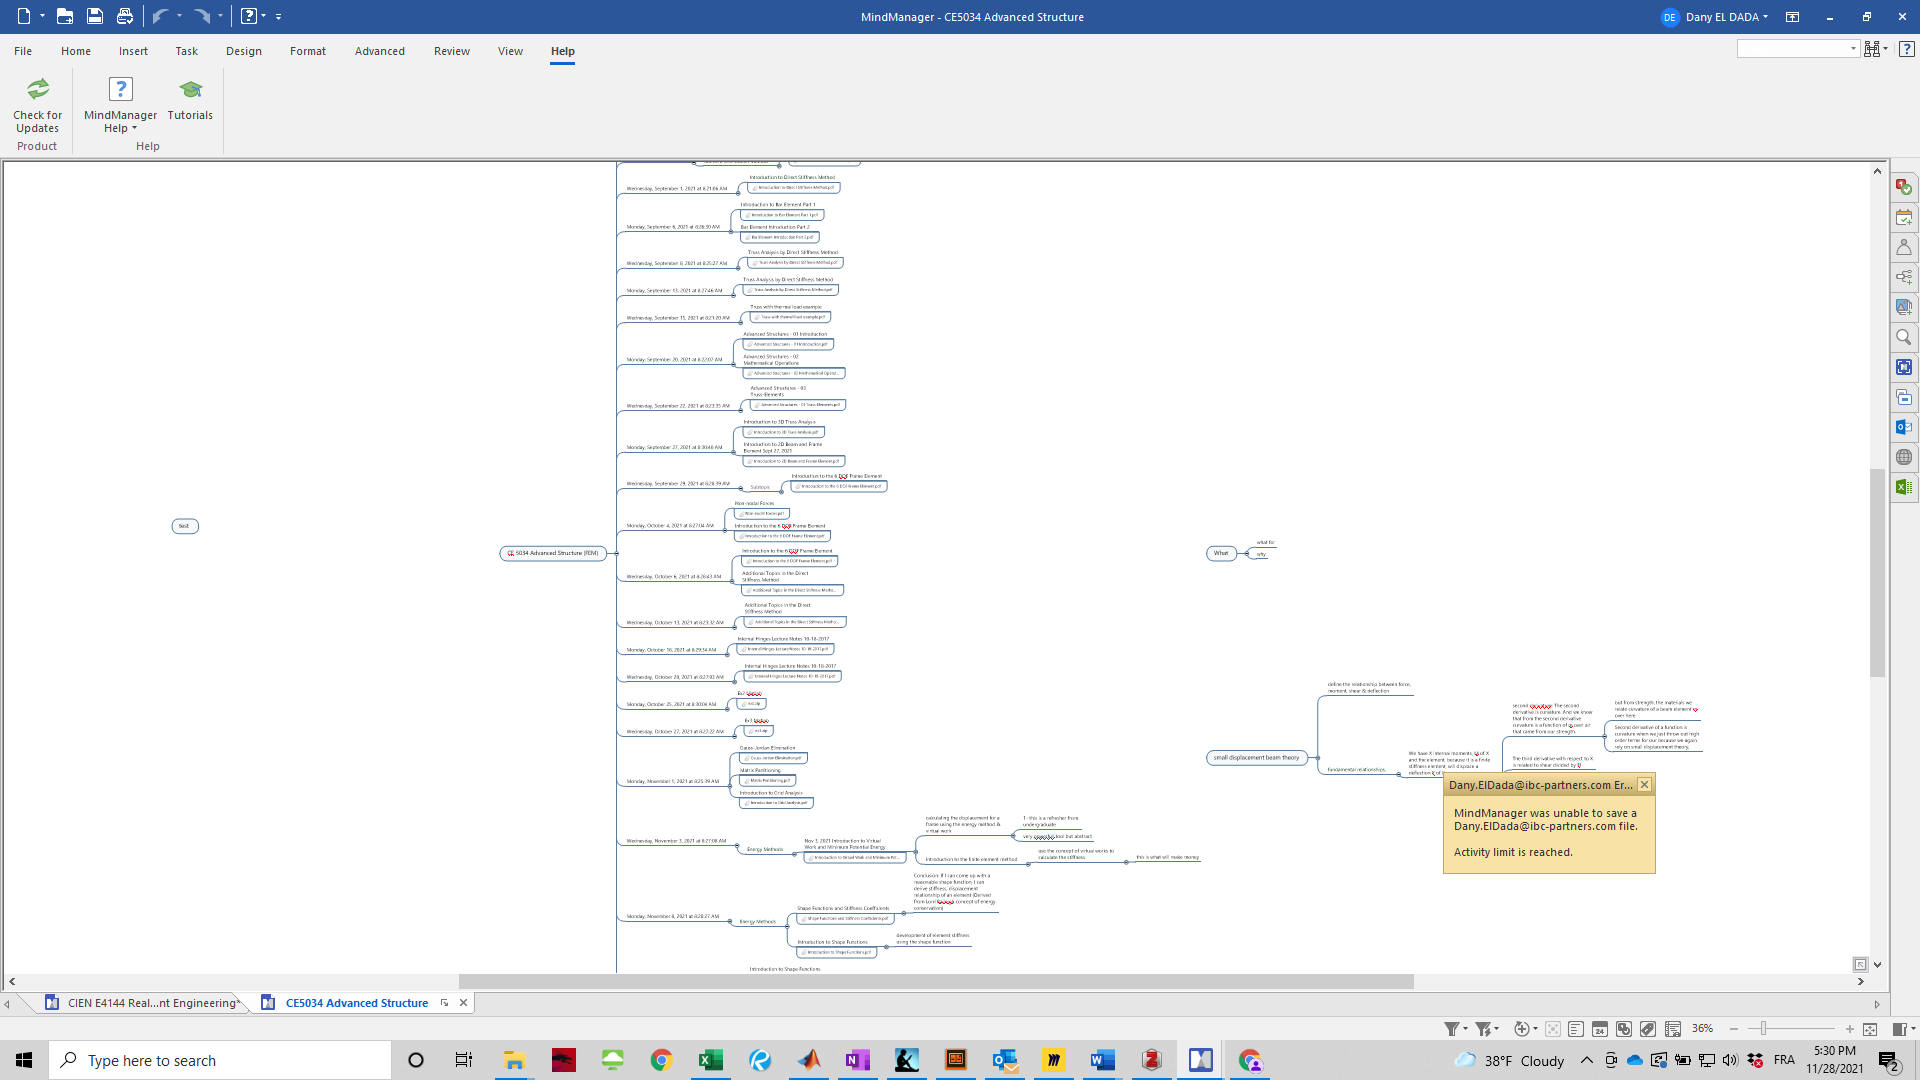Select the CE5034 Advanced Structure central topic
The width and height of the screenshot is (1920, 1080).
pos(553,553)
